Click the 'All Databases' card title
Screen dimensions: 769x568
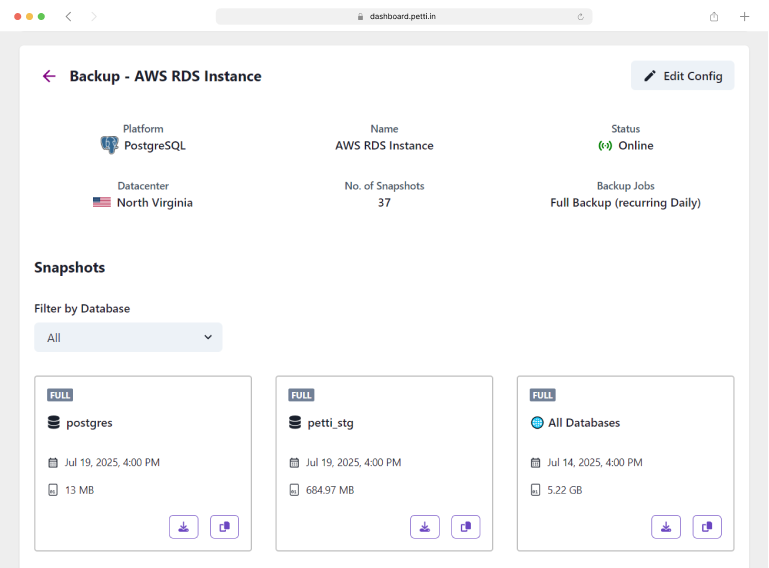pyautogui.click(x=584, y=423)
